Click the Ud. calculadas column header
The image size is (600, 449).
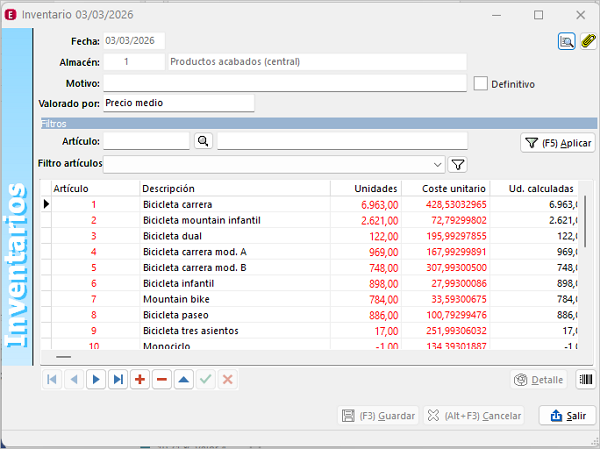tap(534, 189)
